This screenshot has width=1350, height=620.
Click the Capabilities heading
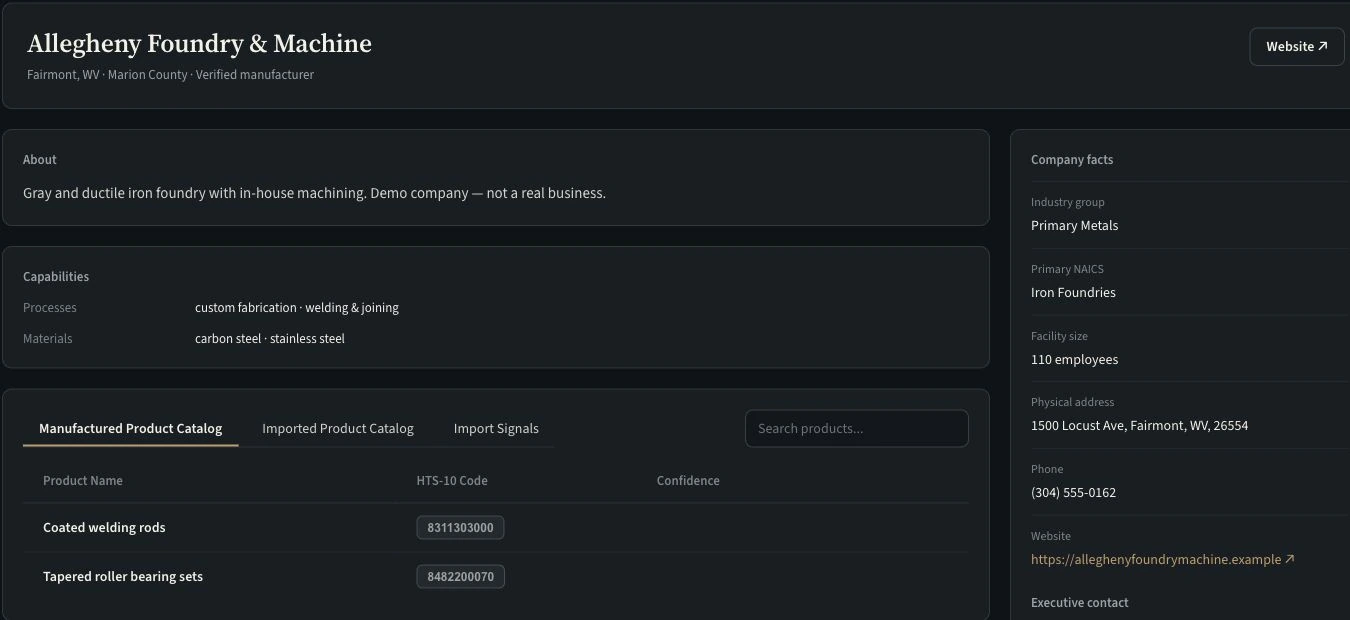pos(56,276)
